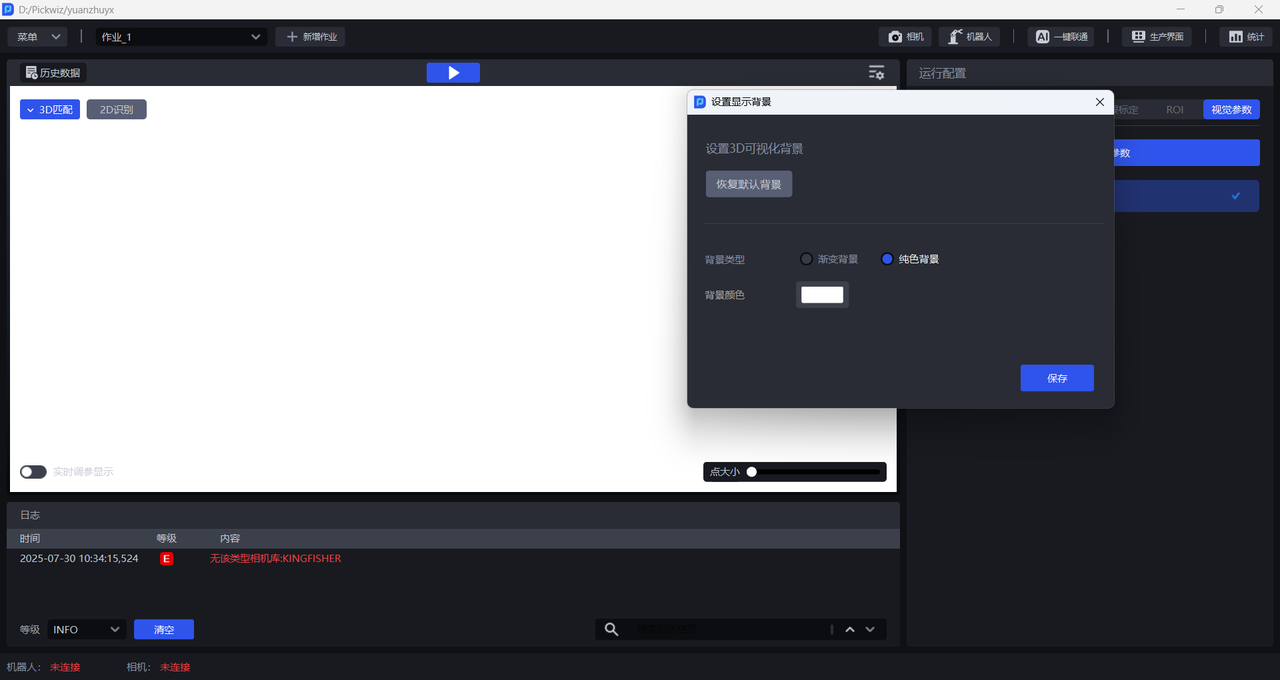Click the 保存 save button
The height and width of the screenshot is (680, 1280).
pos(1056,378)
